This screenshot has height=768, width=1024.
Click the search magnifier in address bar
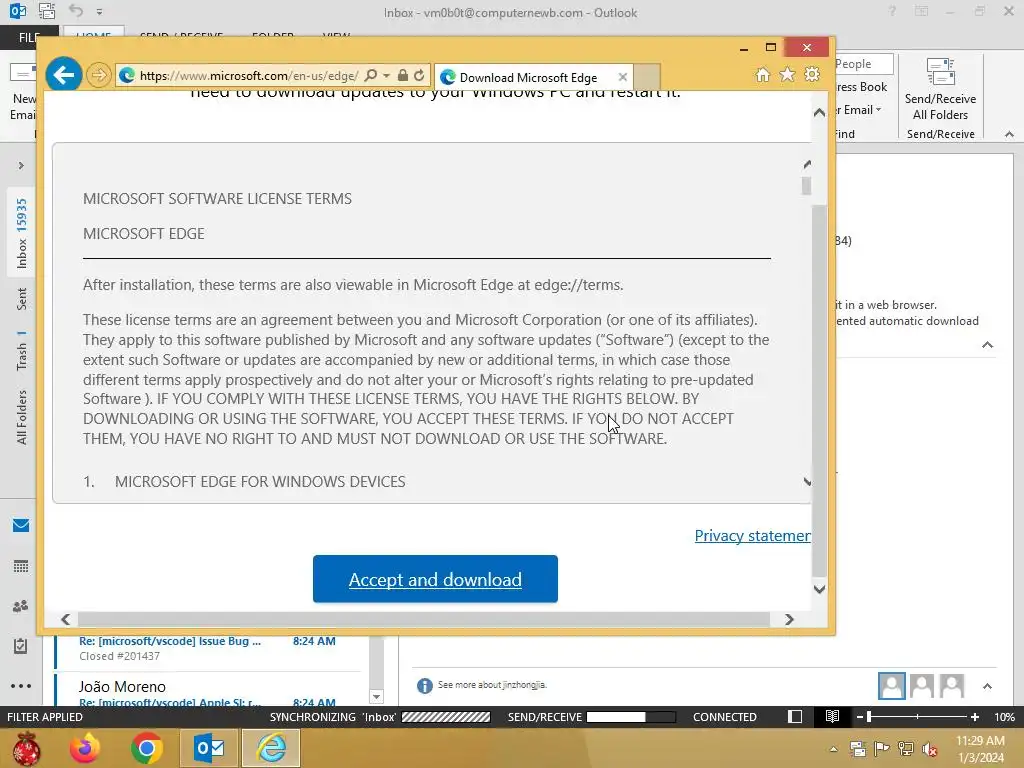(x=371, y=75)
